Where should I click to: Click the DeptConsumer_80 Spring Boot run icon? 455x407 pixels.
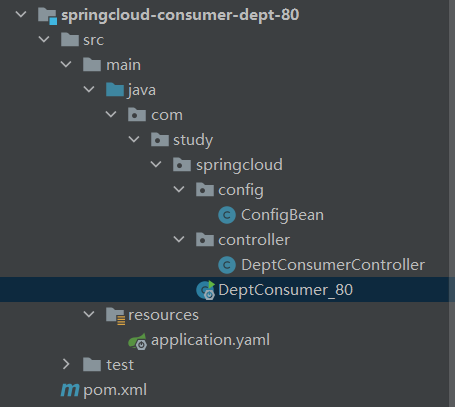pyautogui.click(x=206, y=290)
